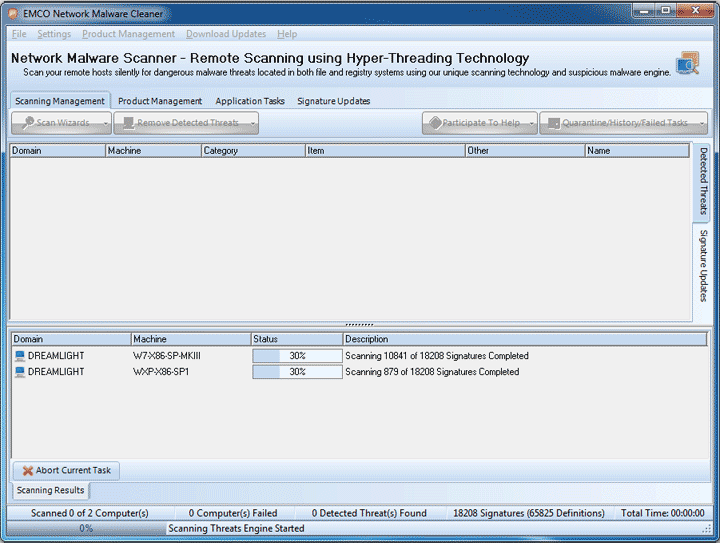Screen dimensions: 720x543
Task: Sort threats by the Domain column header
Action: pos(57,151)
